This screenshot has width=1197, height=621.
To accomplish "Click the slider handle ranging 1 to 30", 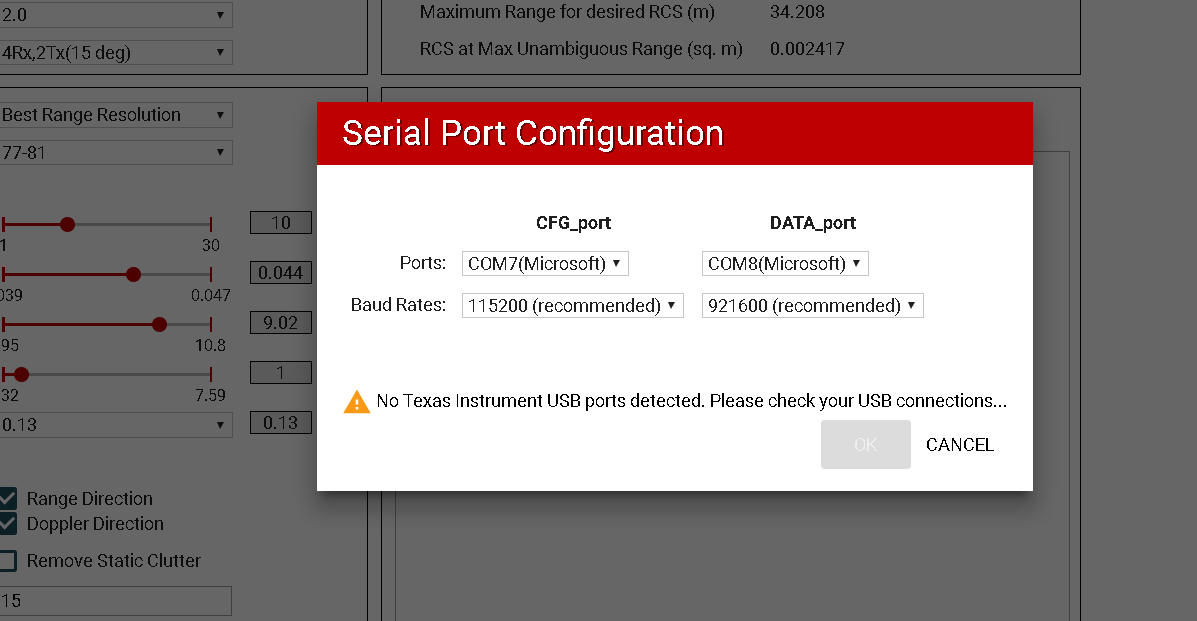I will pyautogui.click(x=67, y=225).
